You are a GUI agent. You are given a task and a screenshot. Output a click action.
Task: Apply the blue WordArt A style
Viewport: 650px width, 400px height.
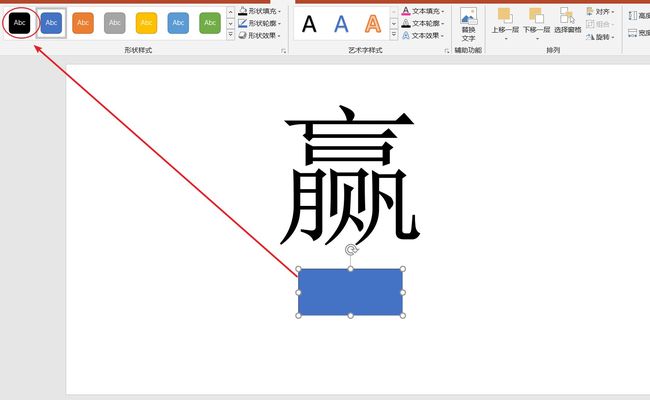pyautogui.click(x=341, y=24)
